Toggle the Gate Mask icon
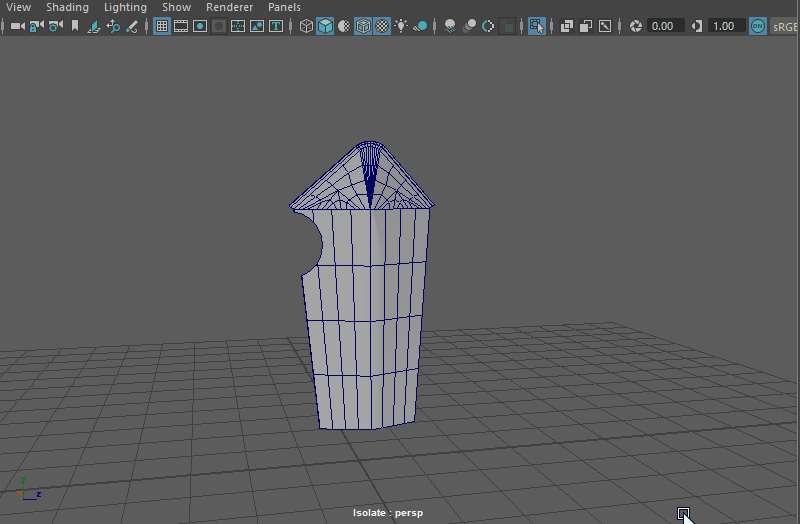This screenshot has width=800, height=524. 219,26
